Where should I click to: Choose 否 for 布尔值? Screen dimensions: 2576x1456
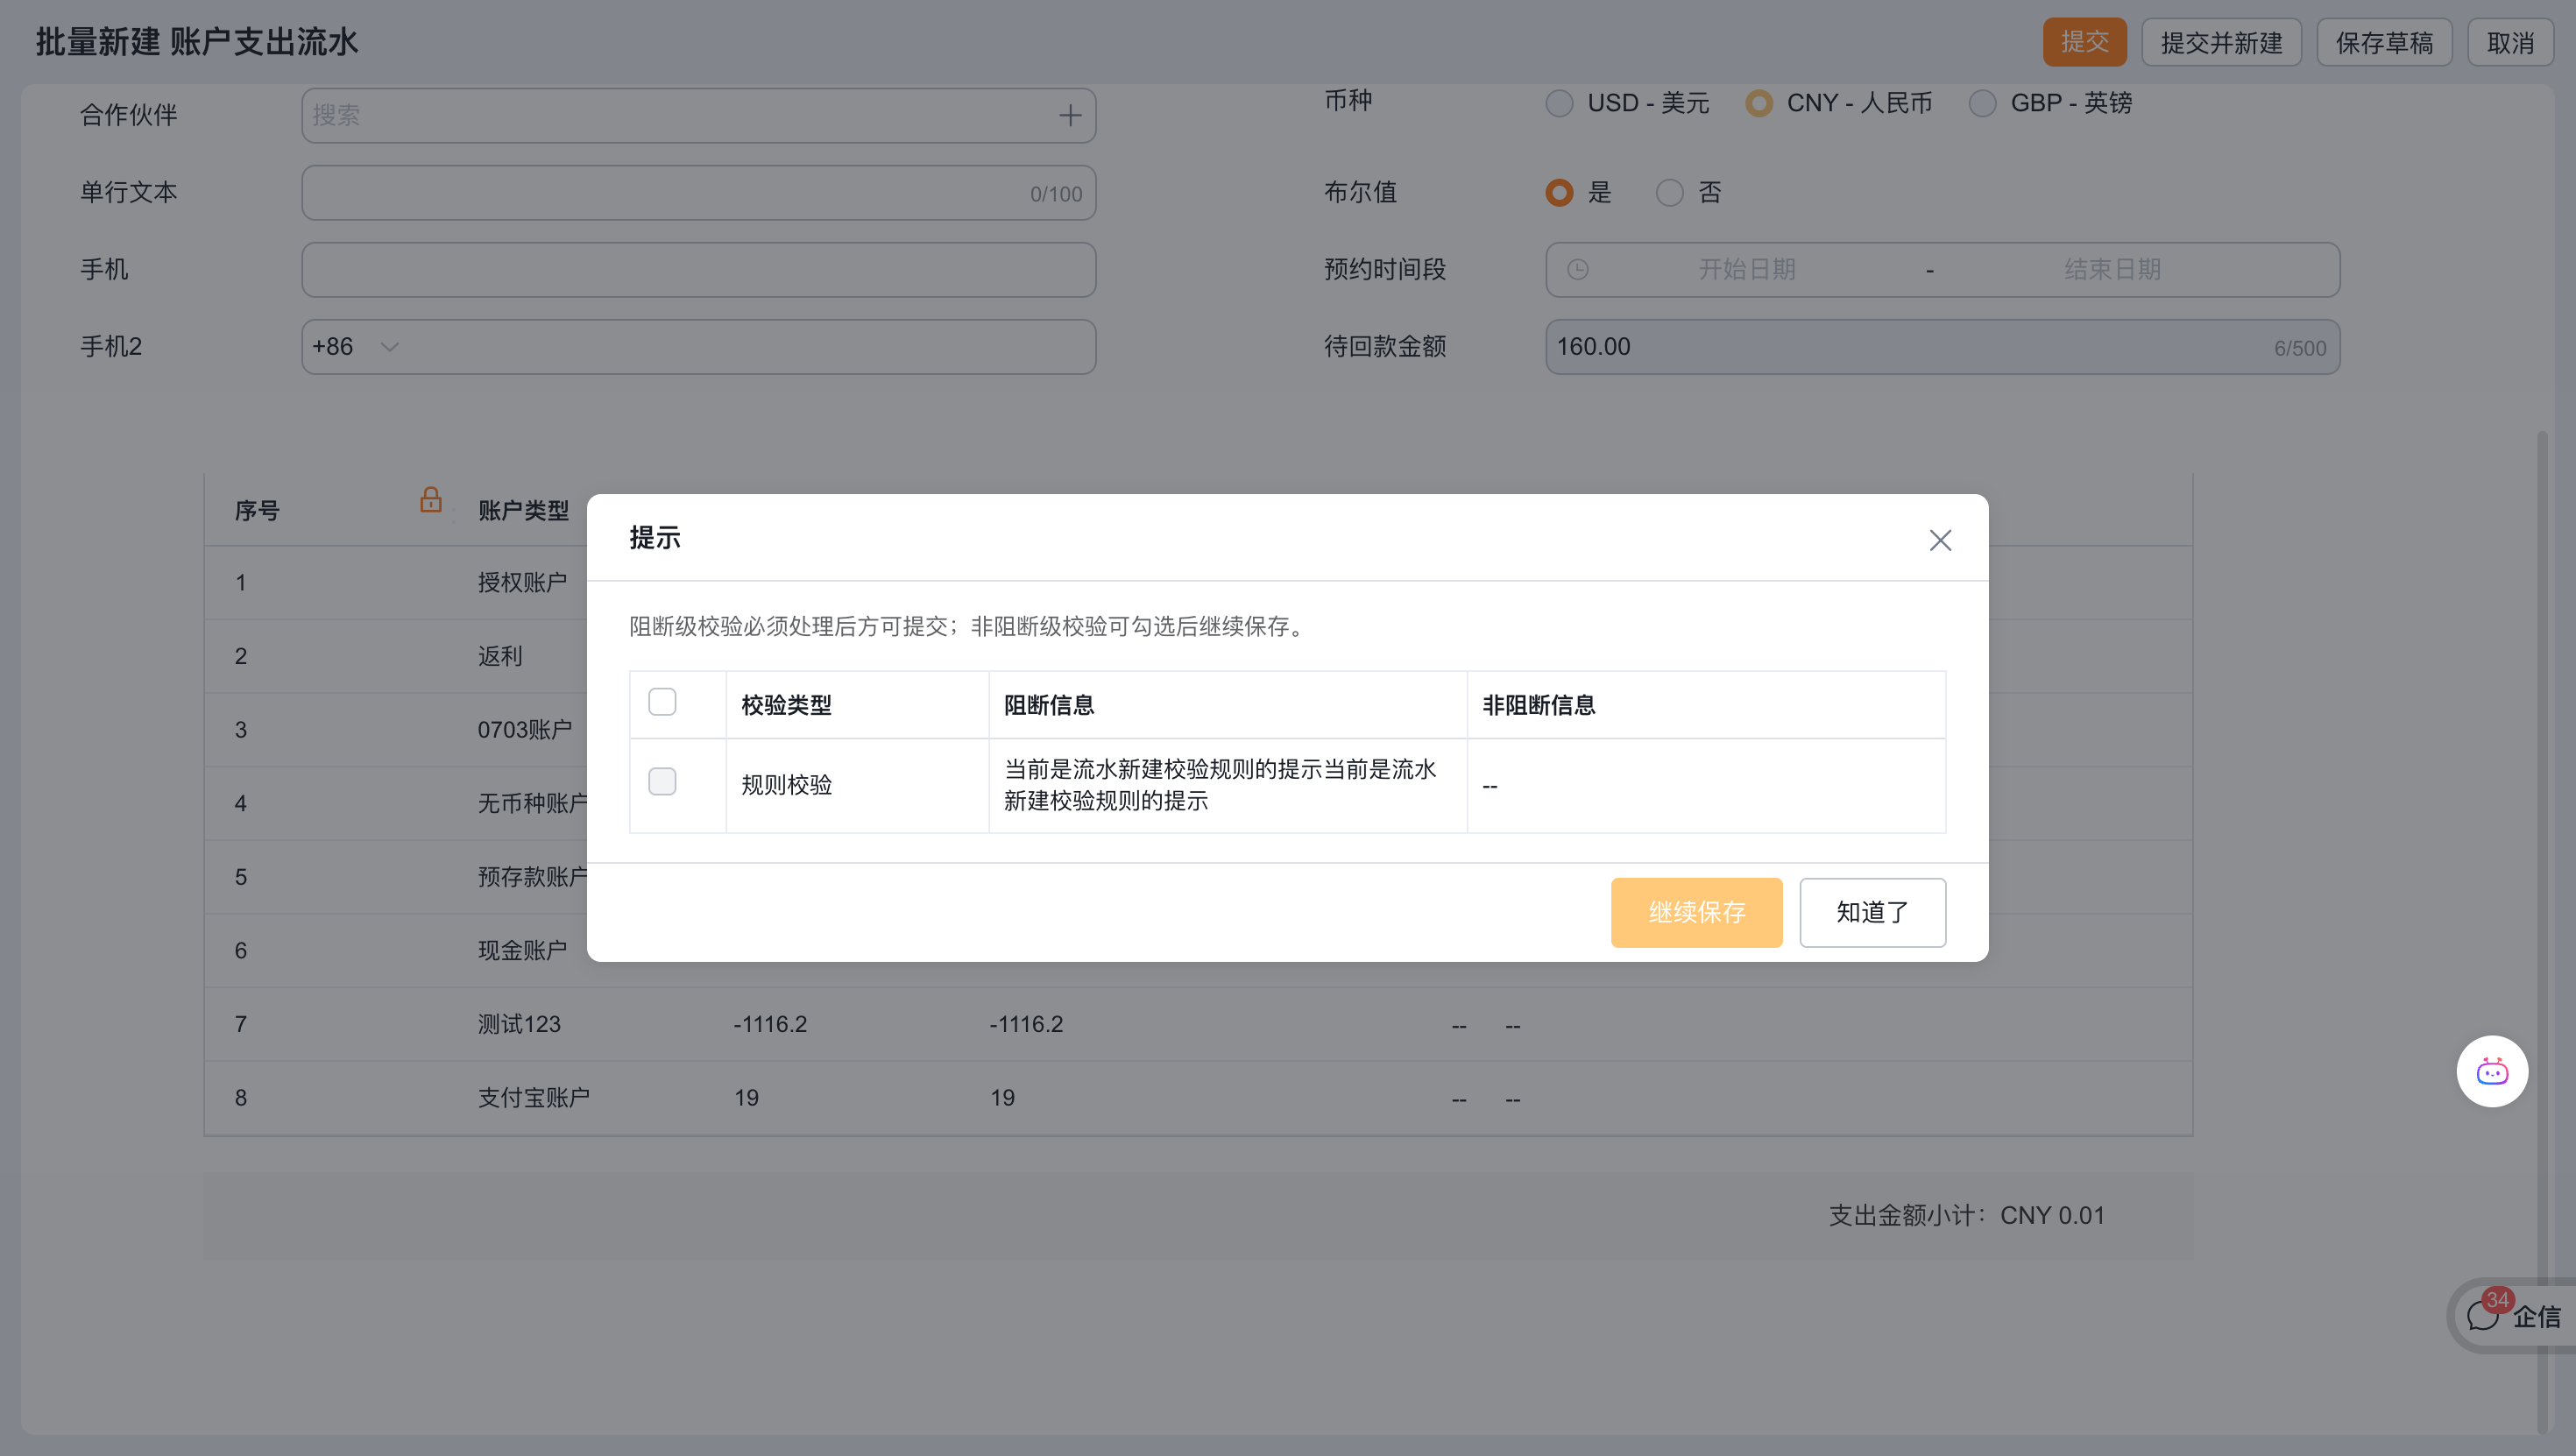click(1669, 193)
